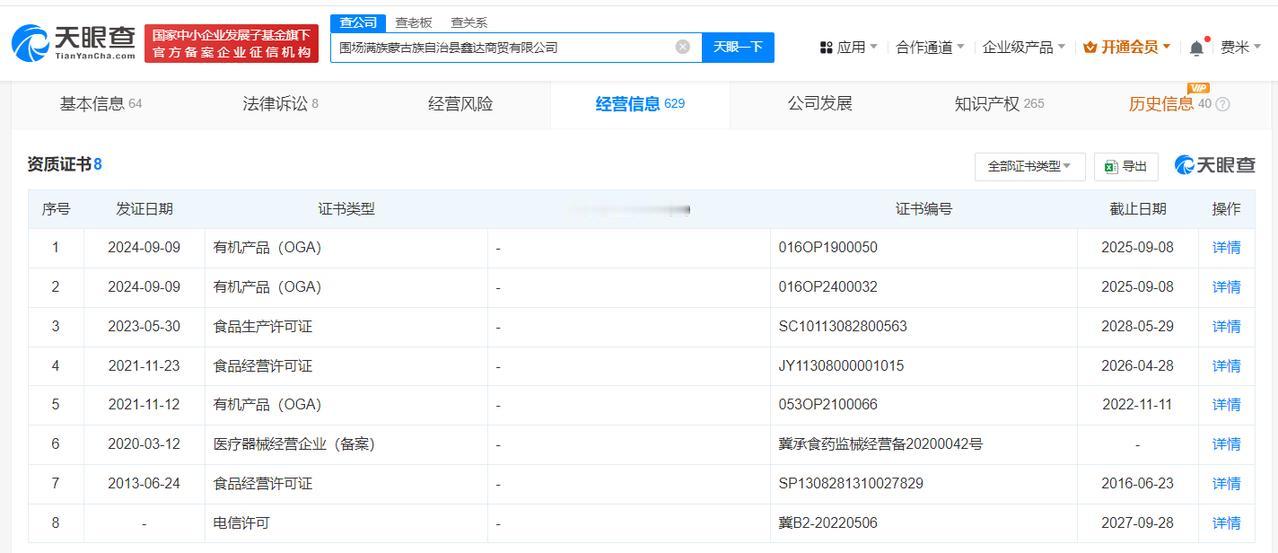Switch to the 查关系 search tab
This screenshot has width=1278, height=553.
[x=469, y=22]
